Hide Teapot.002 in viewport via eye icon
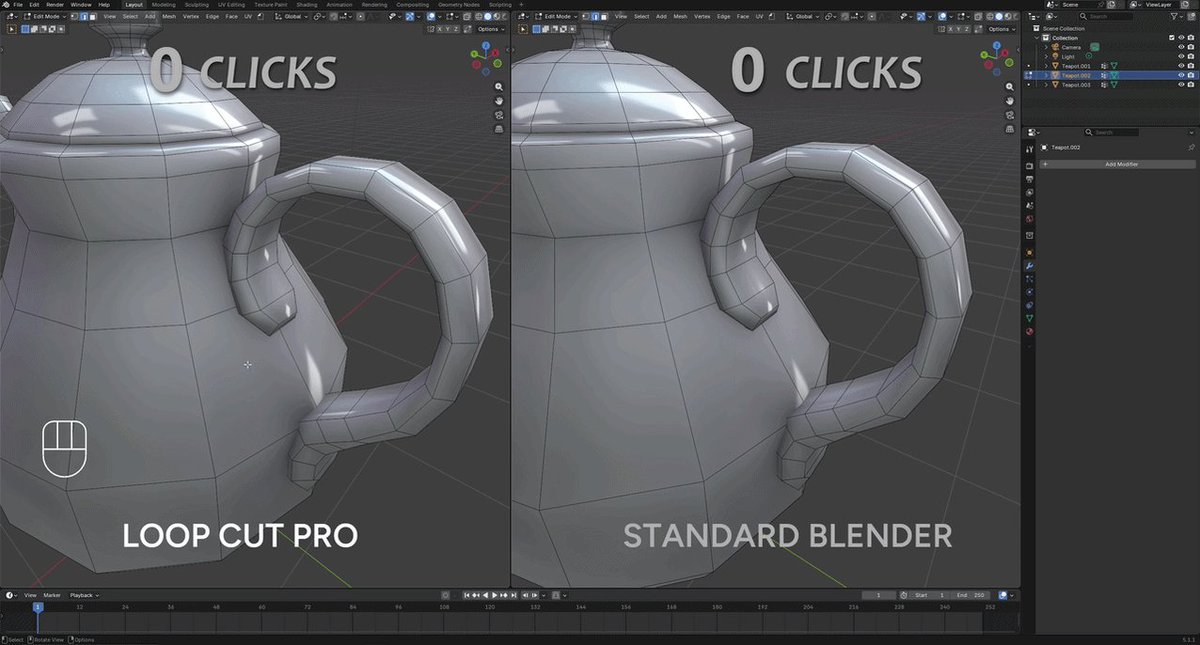This screenshot has width=1200, height=645. pos(1181,75)
